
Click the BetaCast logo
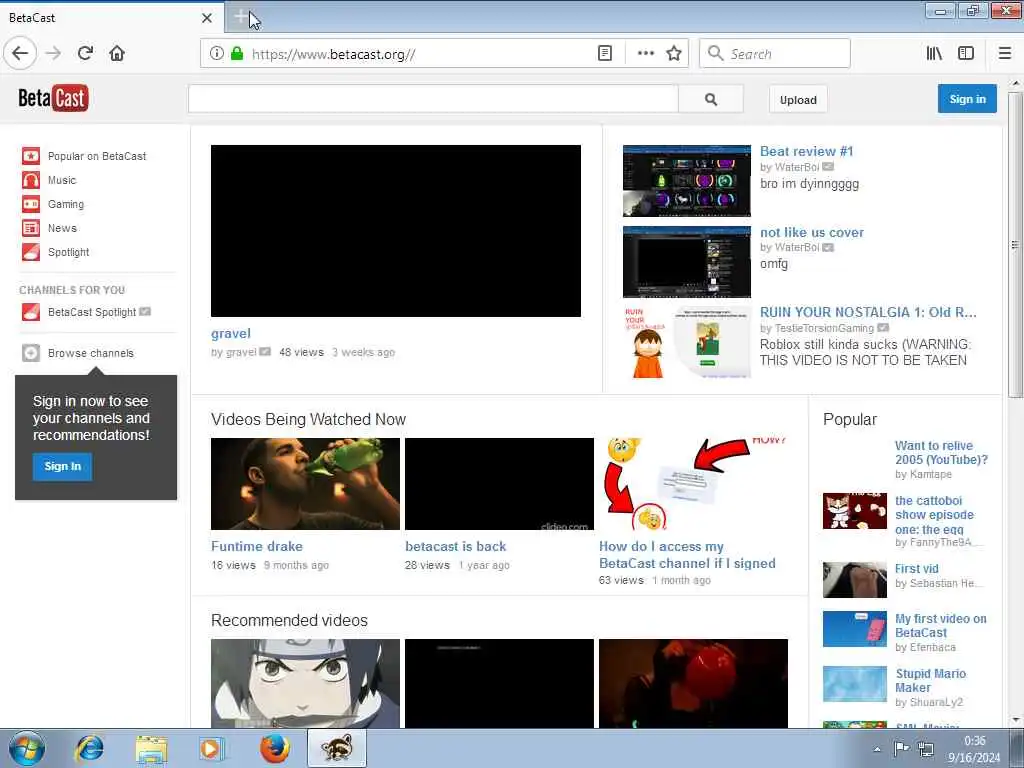pyautogui.click(x=53, y=99)
